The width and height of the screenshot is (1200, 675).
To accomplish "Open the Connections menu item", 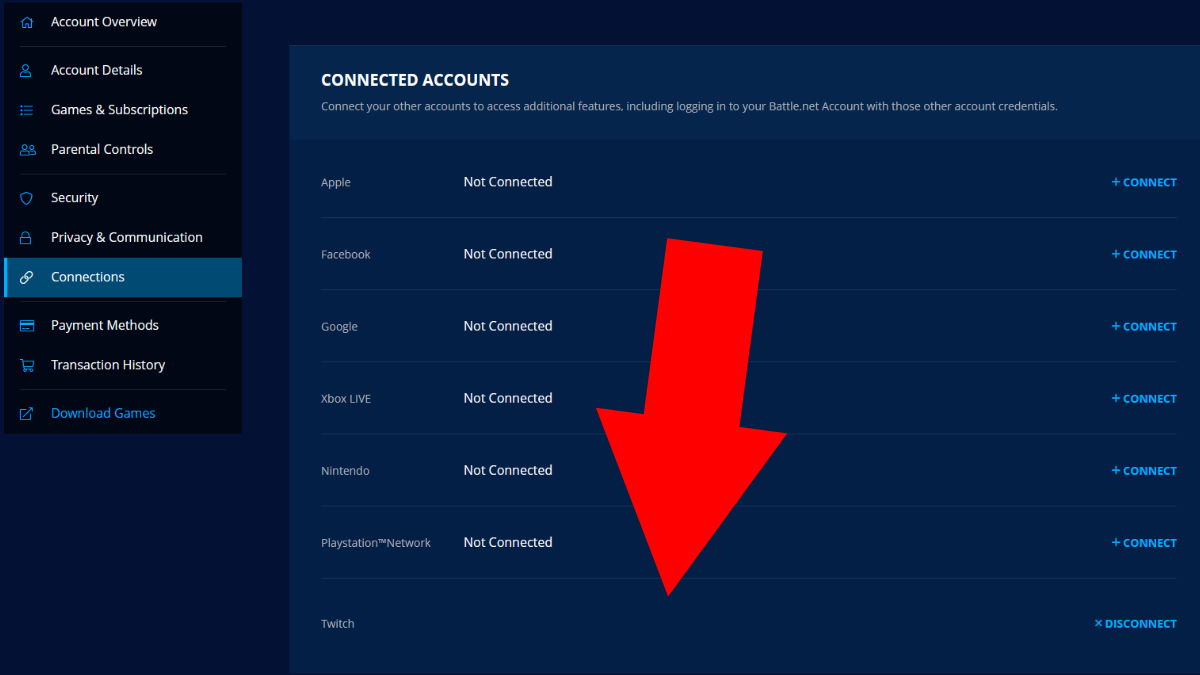I will point(88,277).
